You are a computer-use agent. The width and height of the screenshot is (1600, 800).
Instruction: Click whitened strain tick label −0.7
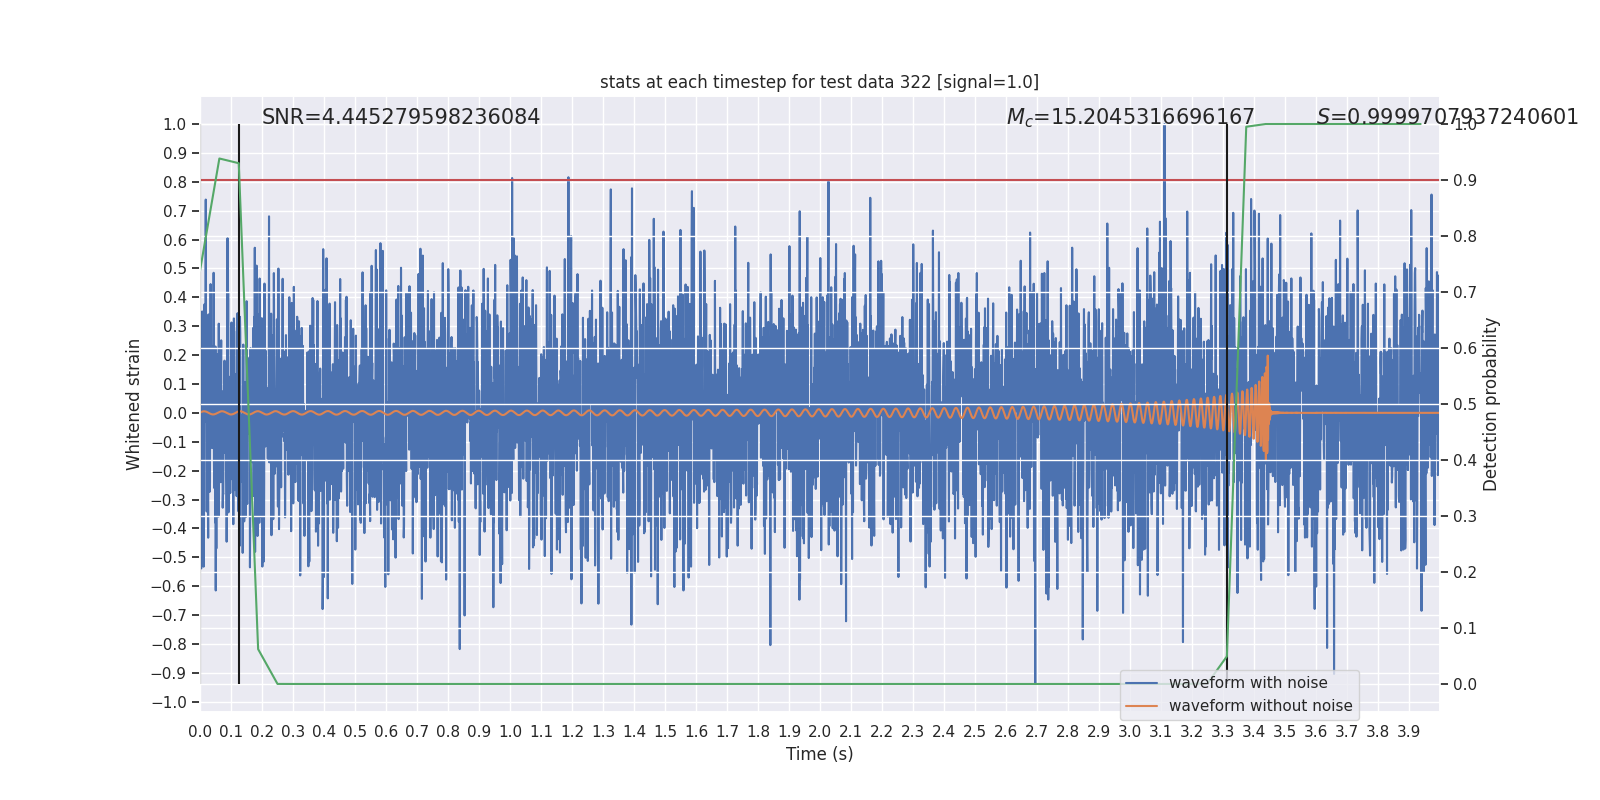coord(169,615)
